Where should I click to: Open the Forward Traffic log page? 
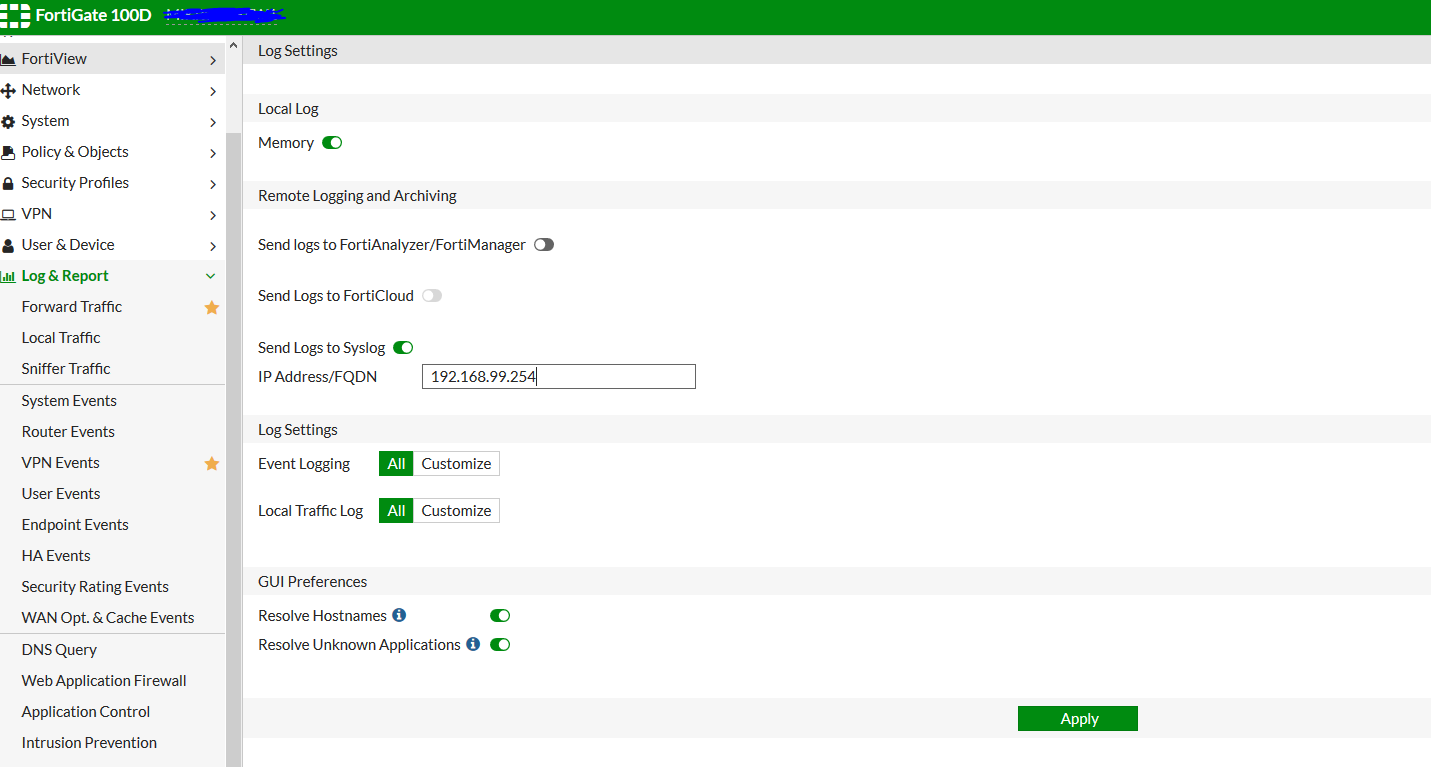[72, 307]
